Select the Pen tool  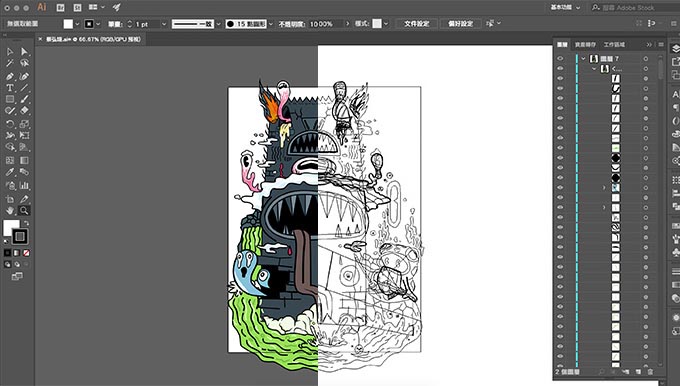[10, 76]
